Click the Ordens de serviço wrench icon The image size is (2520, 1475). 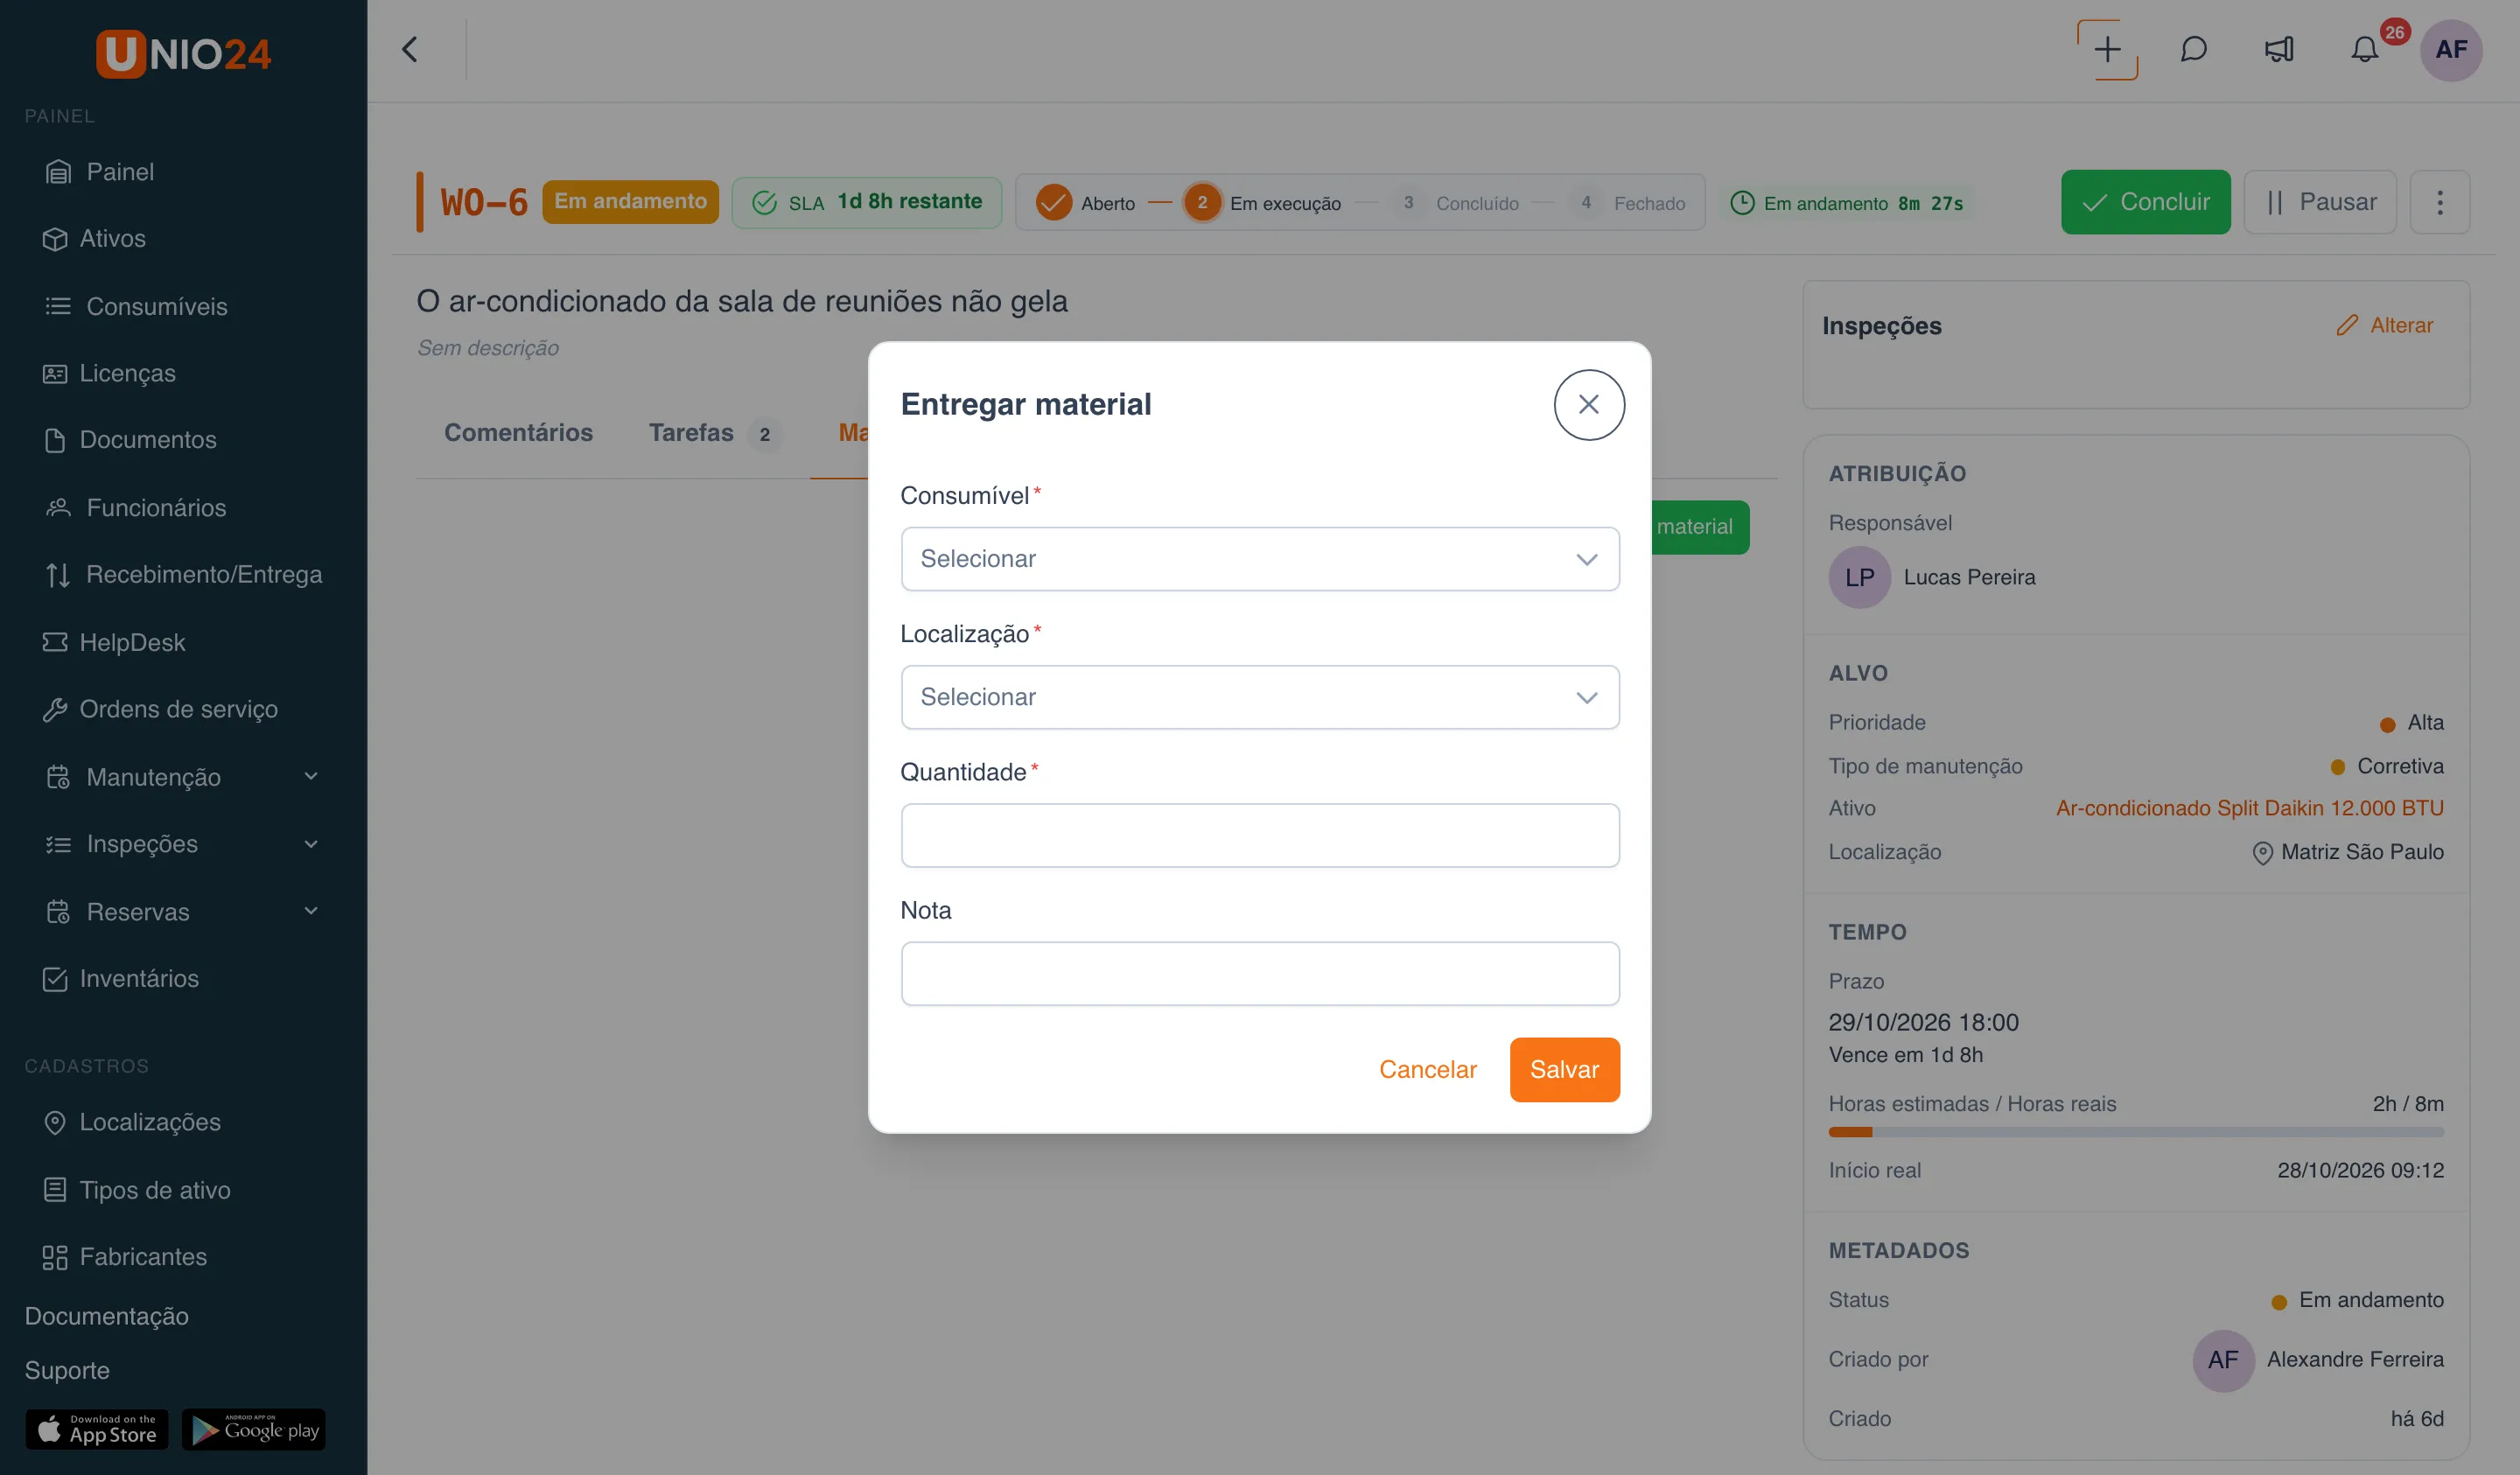(55, 709)
